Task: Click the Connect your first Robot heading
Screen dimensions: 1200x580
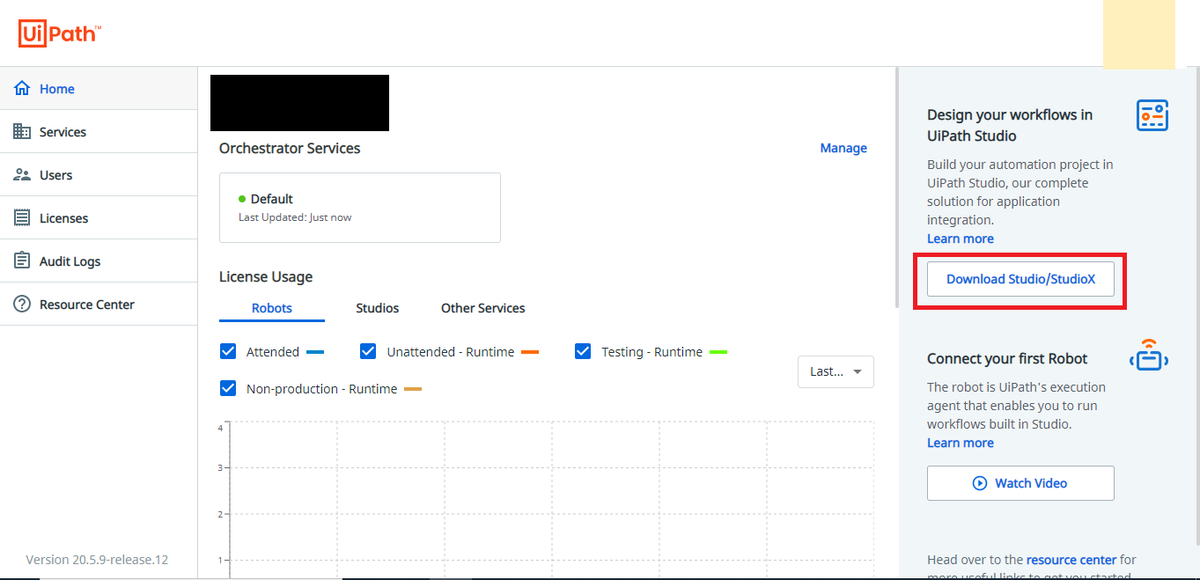Action: click(x=1007, y=358)
